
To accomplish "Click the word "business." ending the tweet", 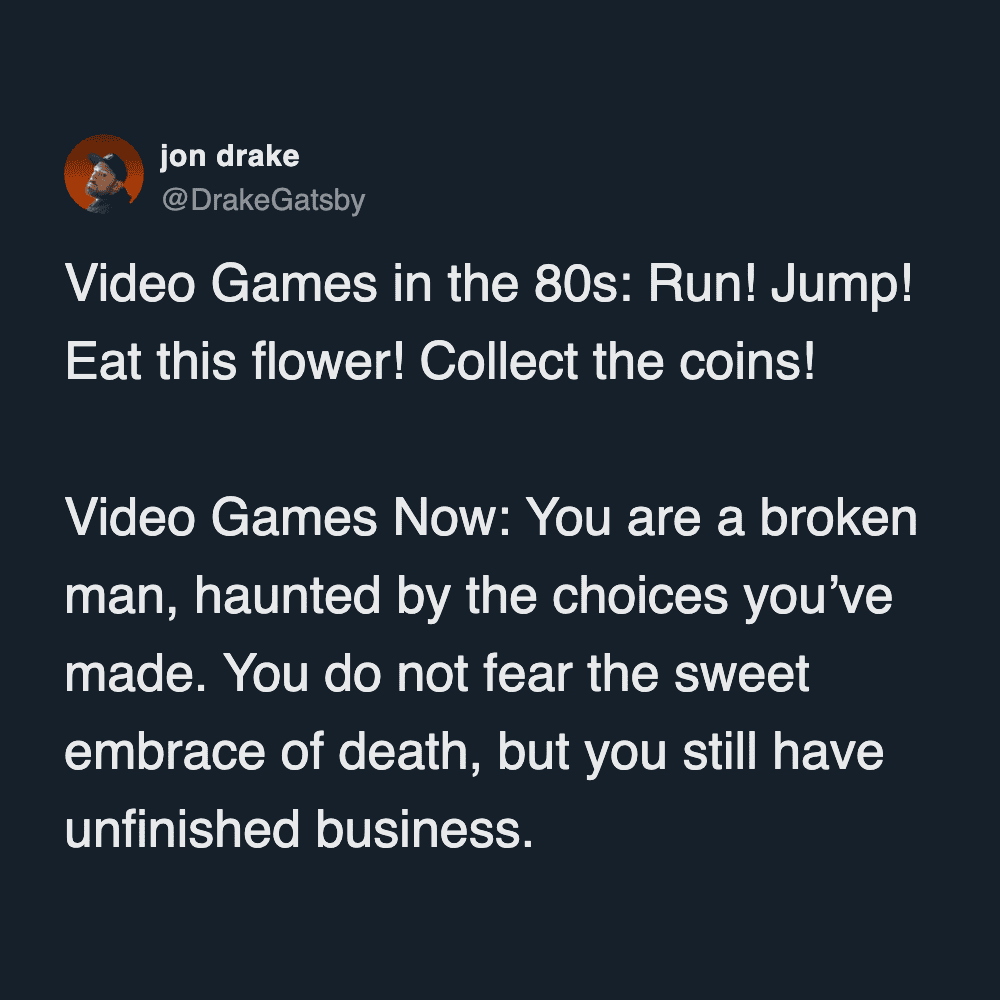I will tap(420, 829).
